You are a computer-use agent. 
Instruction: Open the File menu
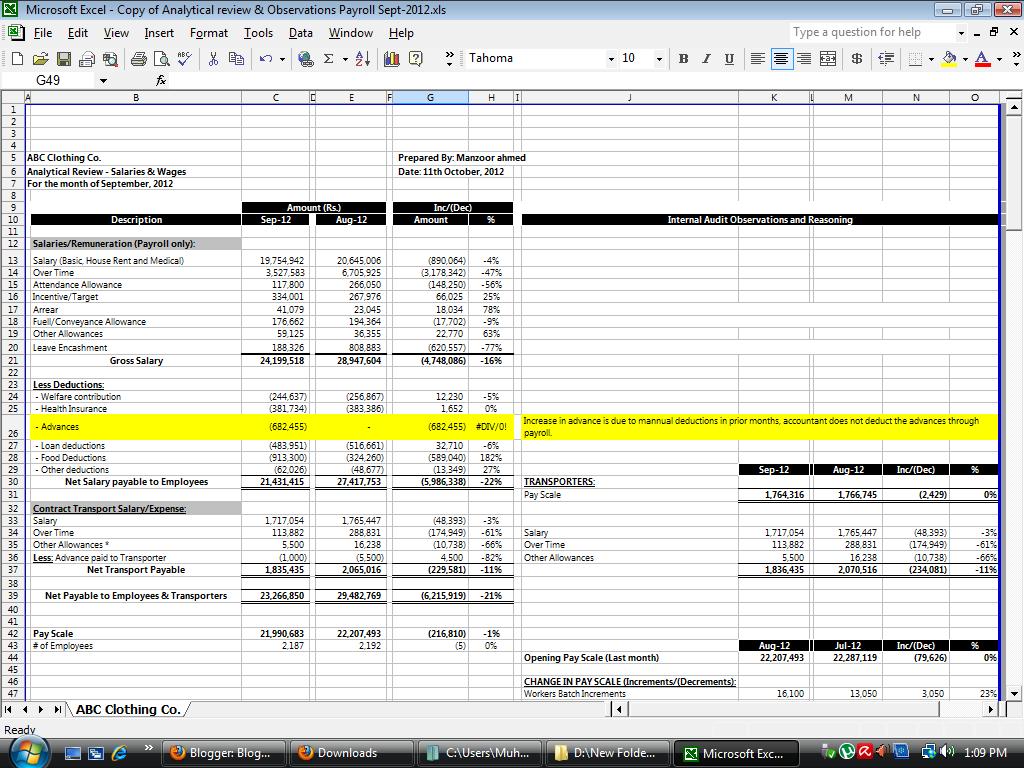pos(42,33)
